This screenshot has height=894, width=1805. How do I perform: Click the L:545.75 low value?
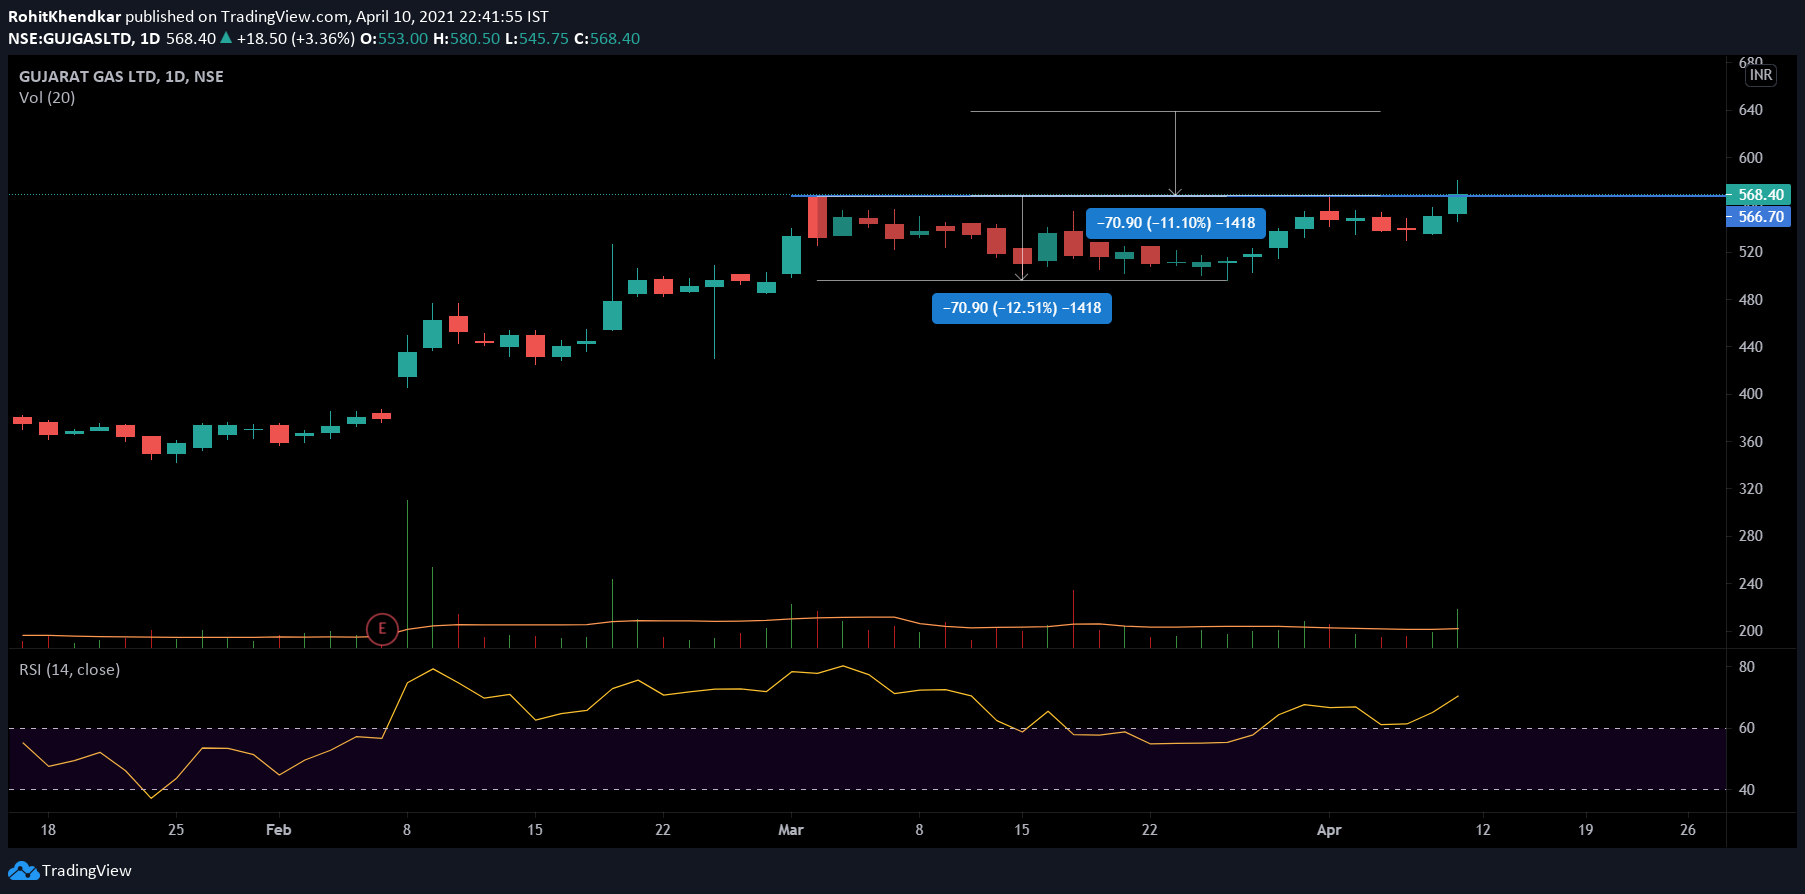[x=536, y=39]
